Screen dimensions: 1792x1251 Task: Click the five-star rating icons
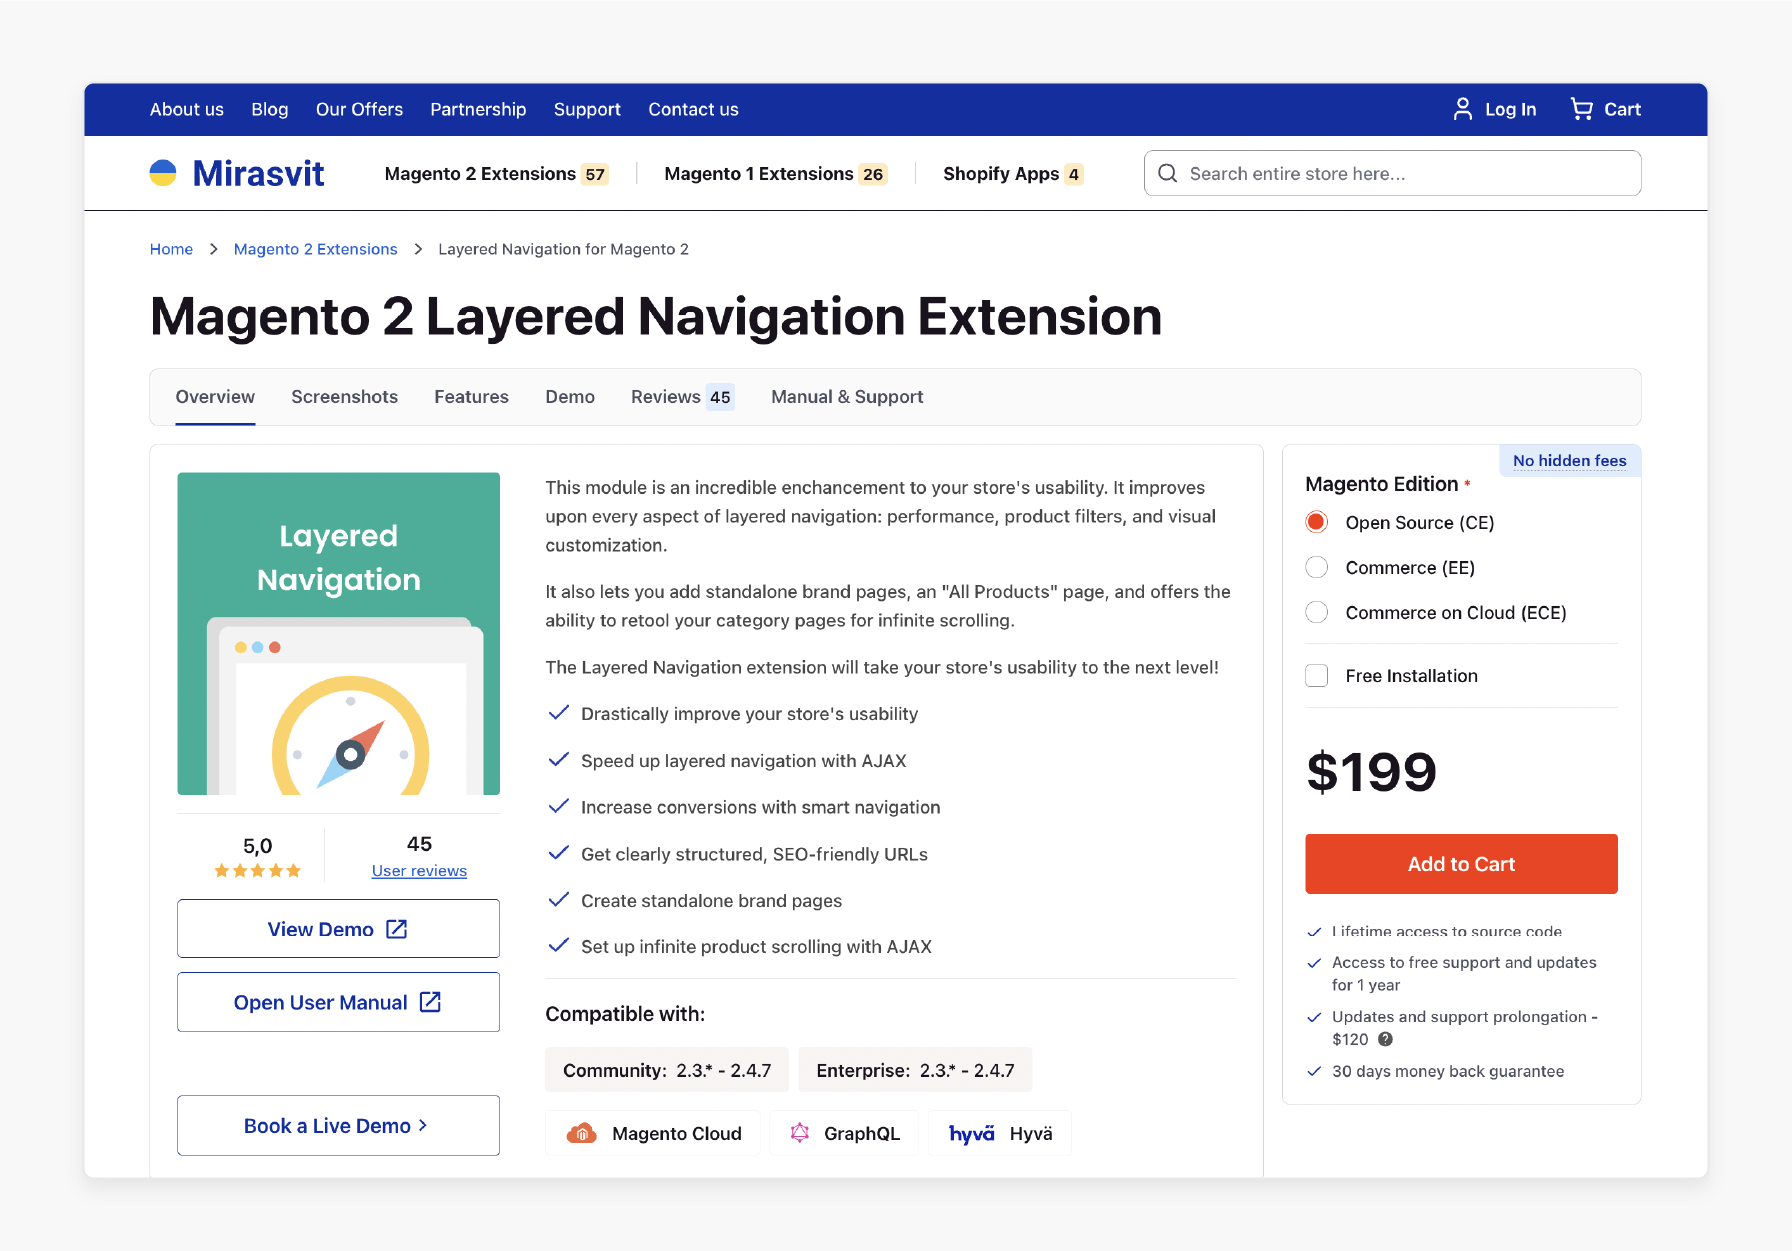click(x=257, y=871)
